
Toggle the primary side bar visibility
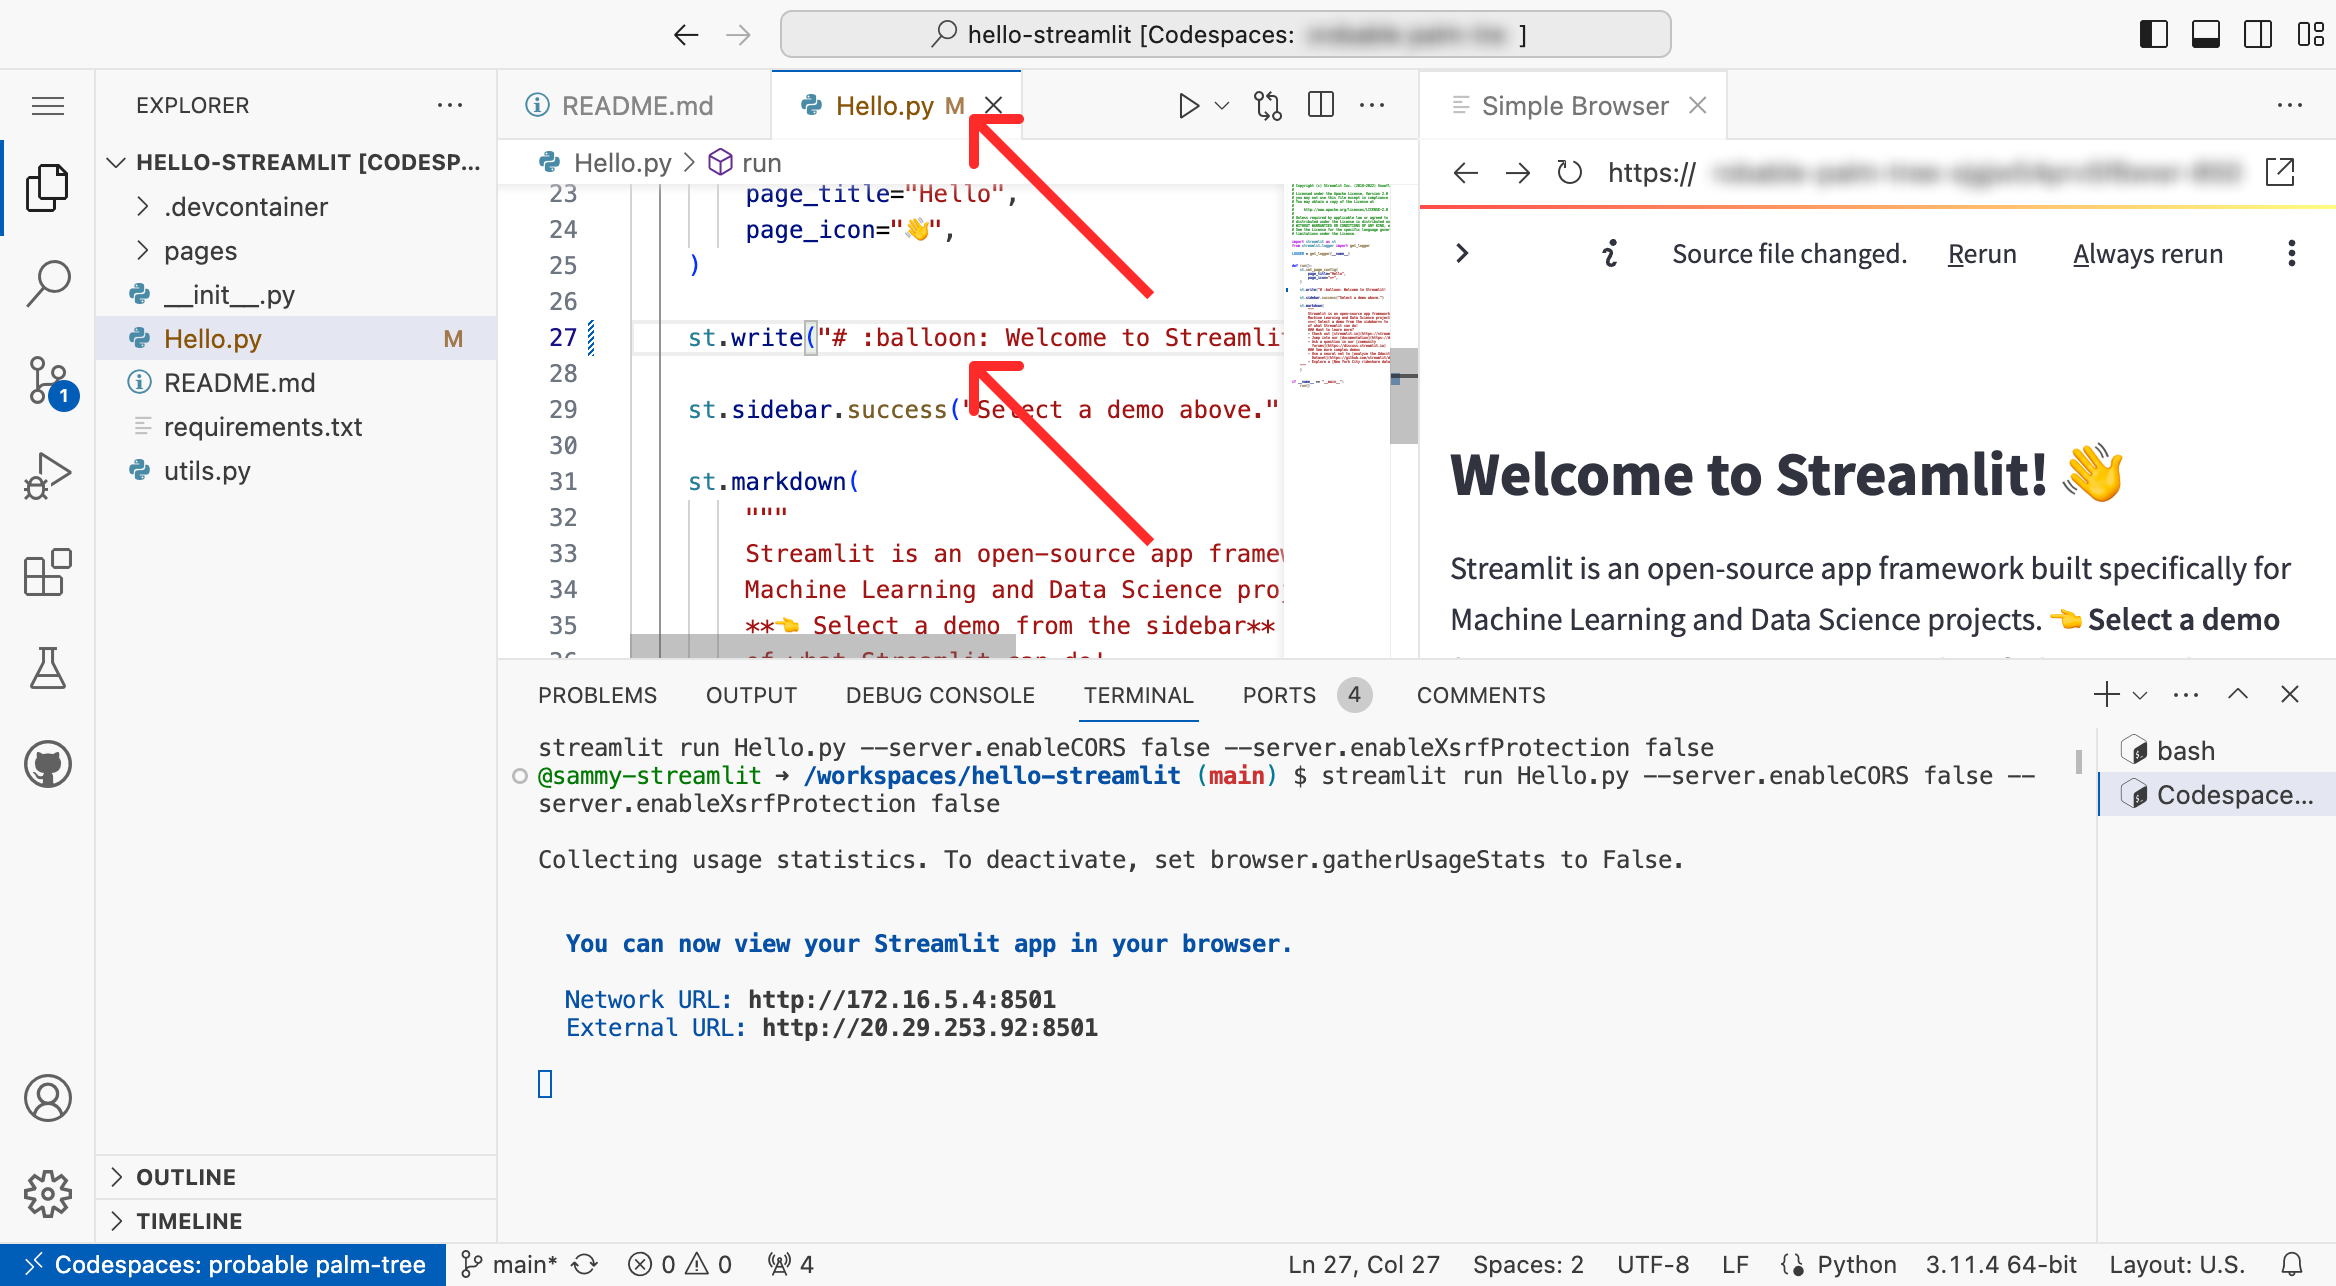(2153, 35)
